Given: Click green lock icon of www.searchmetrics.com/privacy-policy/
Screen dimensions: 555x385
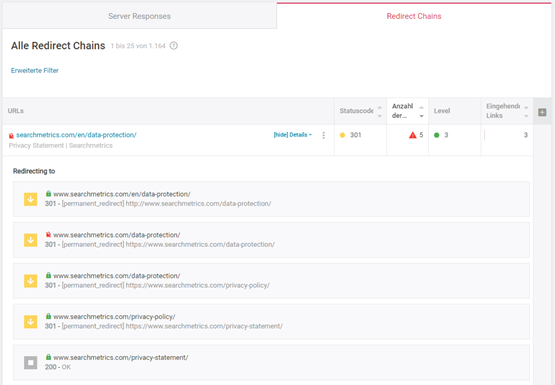Looking at the screenshot, I should [48, 316].
